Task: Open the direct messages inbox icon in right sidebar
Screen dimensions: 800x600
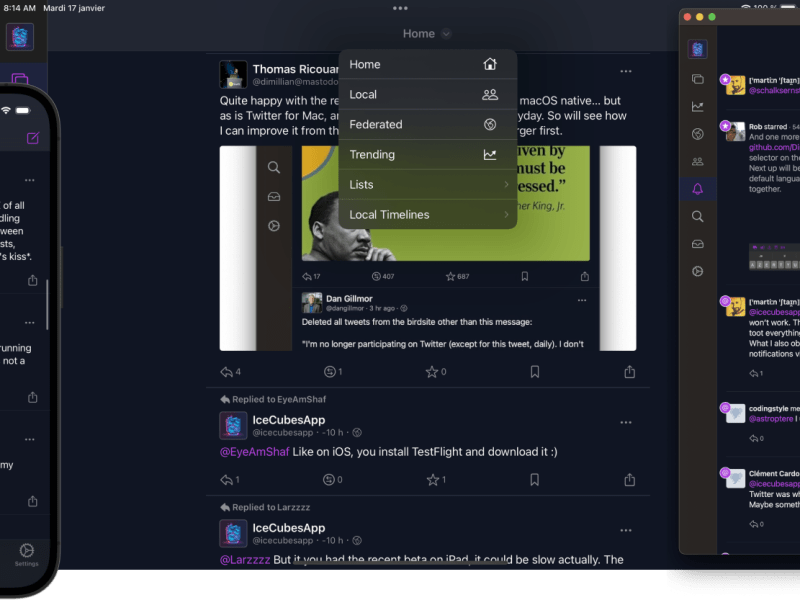Action: coord(697,244)
